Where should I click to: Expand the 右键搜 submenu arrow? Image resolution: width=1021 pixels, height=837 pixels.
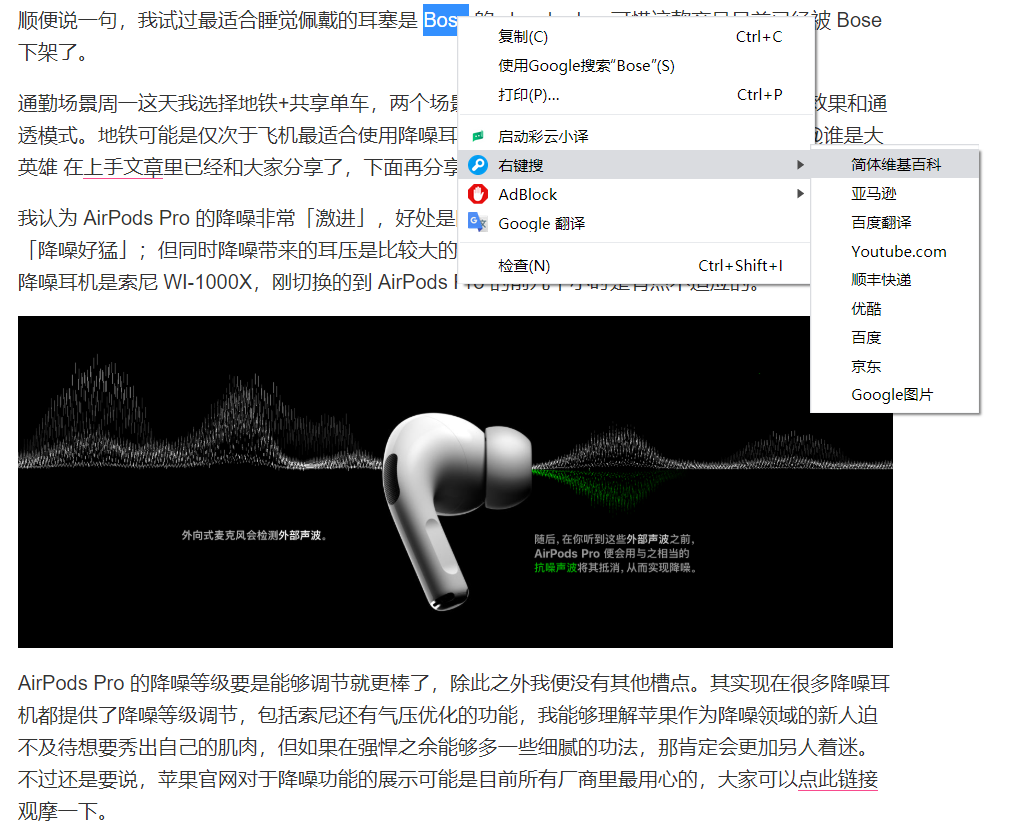[x=800, y=165]
